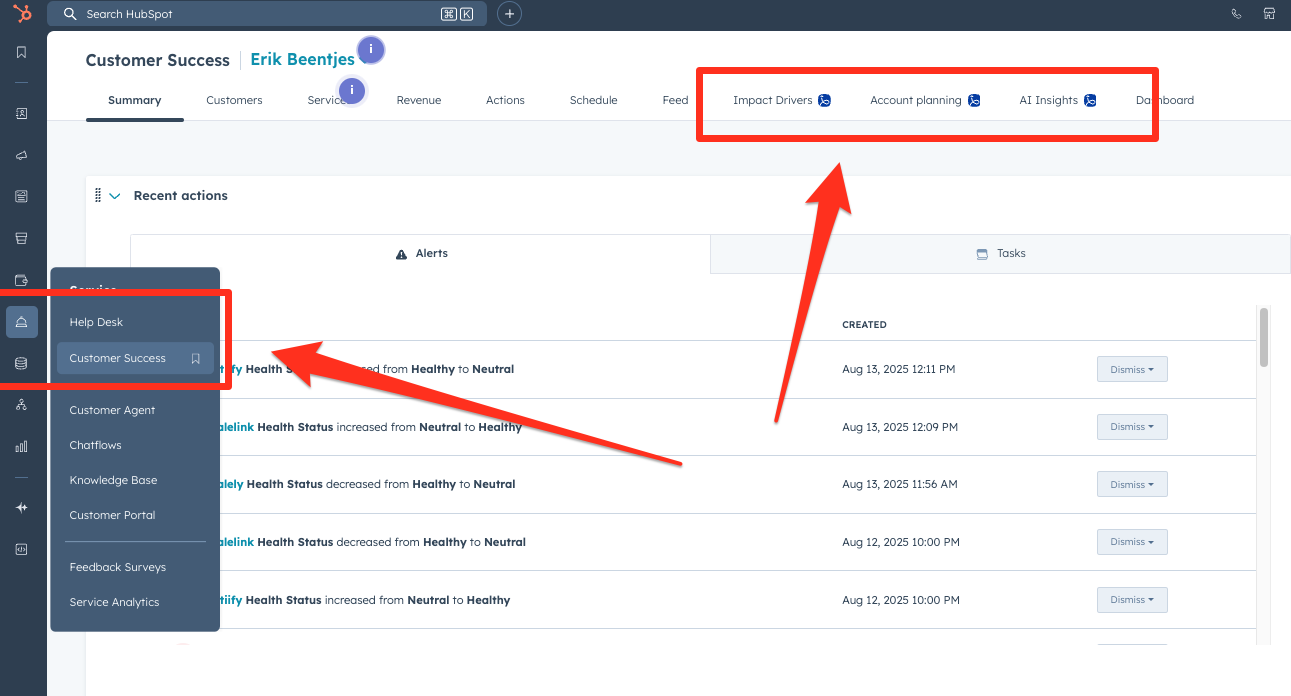Switch to the Actions tab

pos(505,100)
